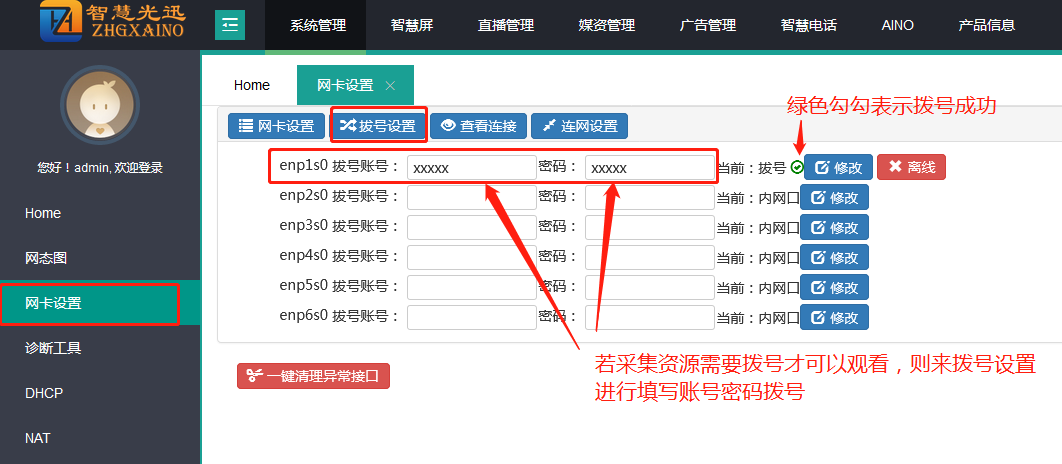Click the hamburger menu collapse icon
This screenshot has width=1062, height=464.
pos(230,24)
